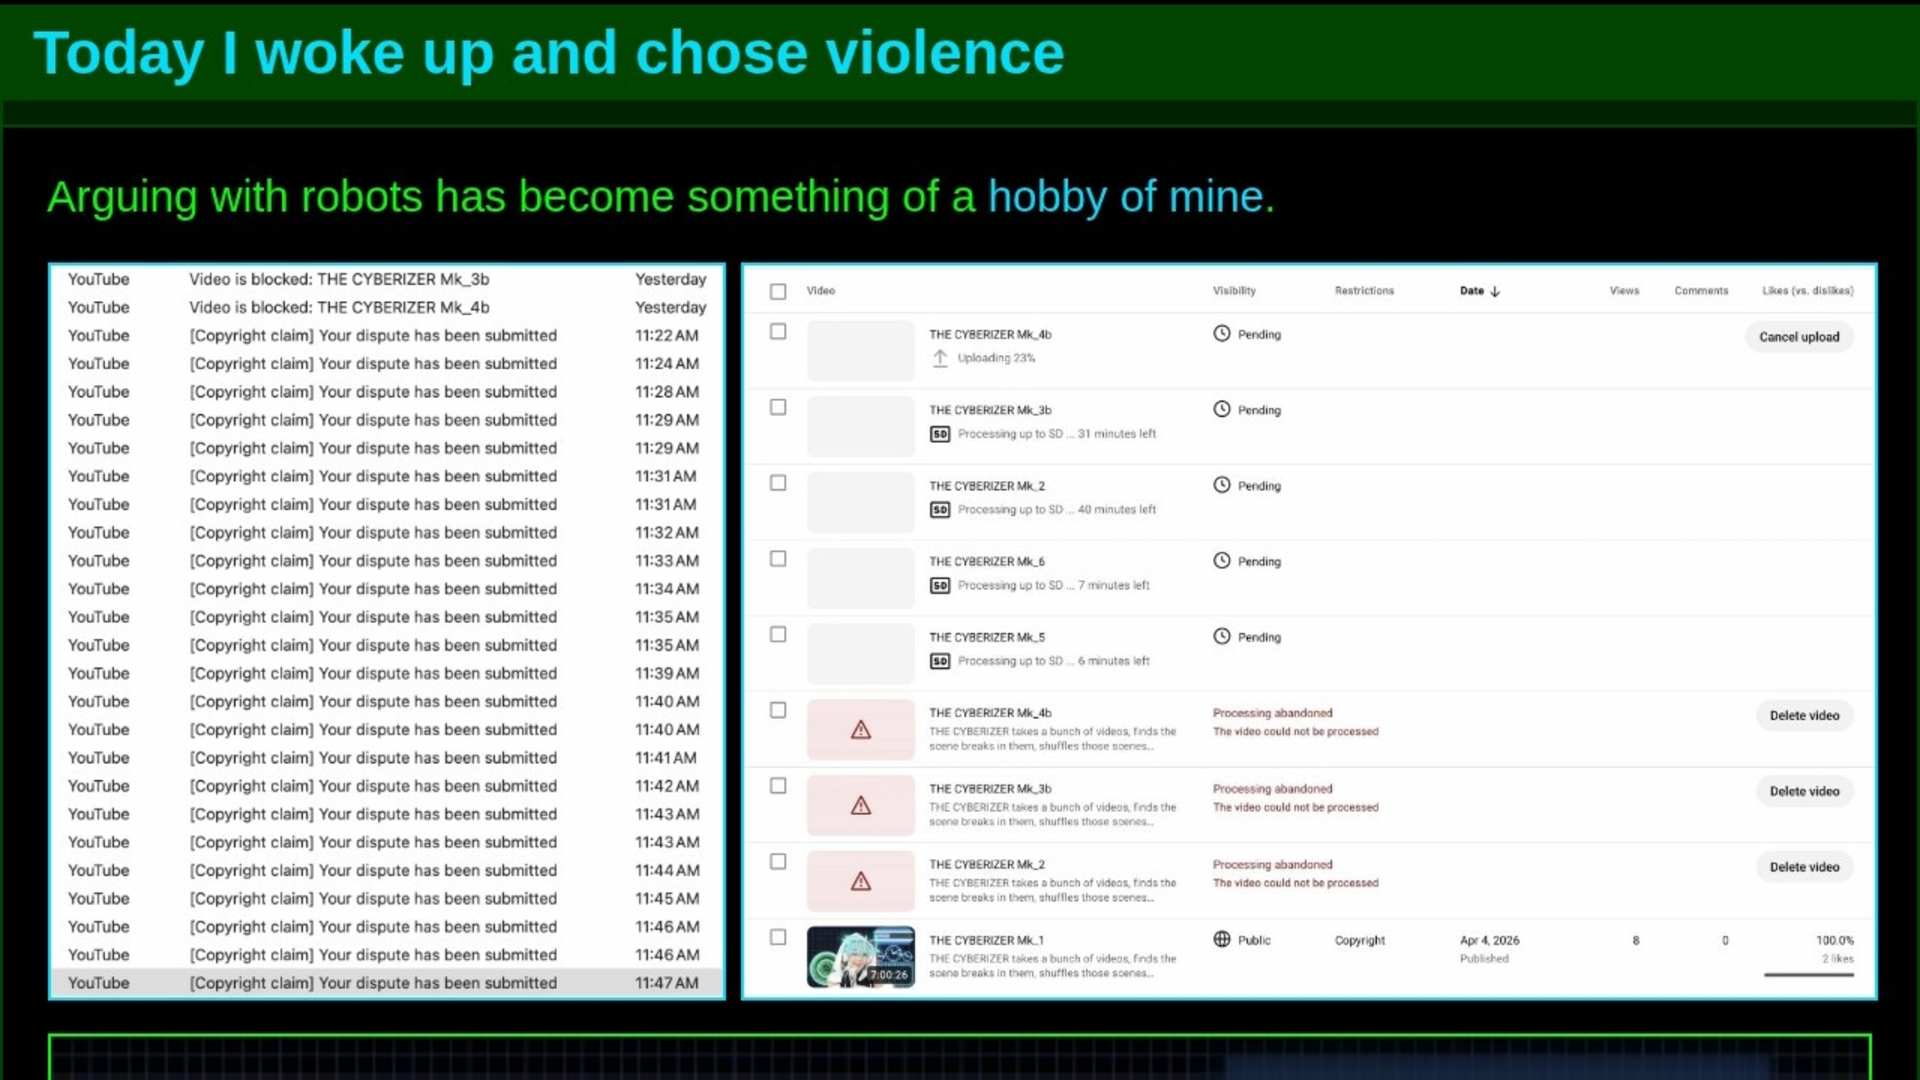Tick checkbox for abandoned CYBERIZER Mk_3b row
Viewport: 1920px width, 1080px height.
[x=778, y=786]
